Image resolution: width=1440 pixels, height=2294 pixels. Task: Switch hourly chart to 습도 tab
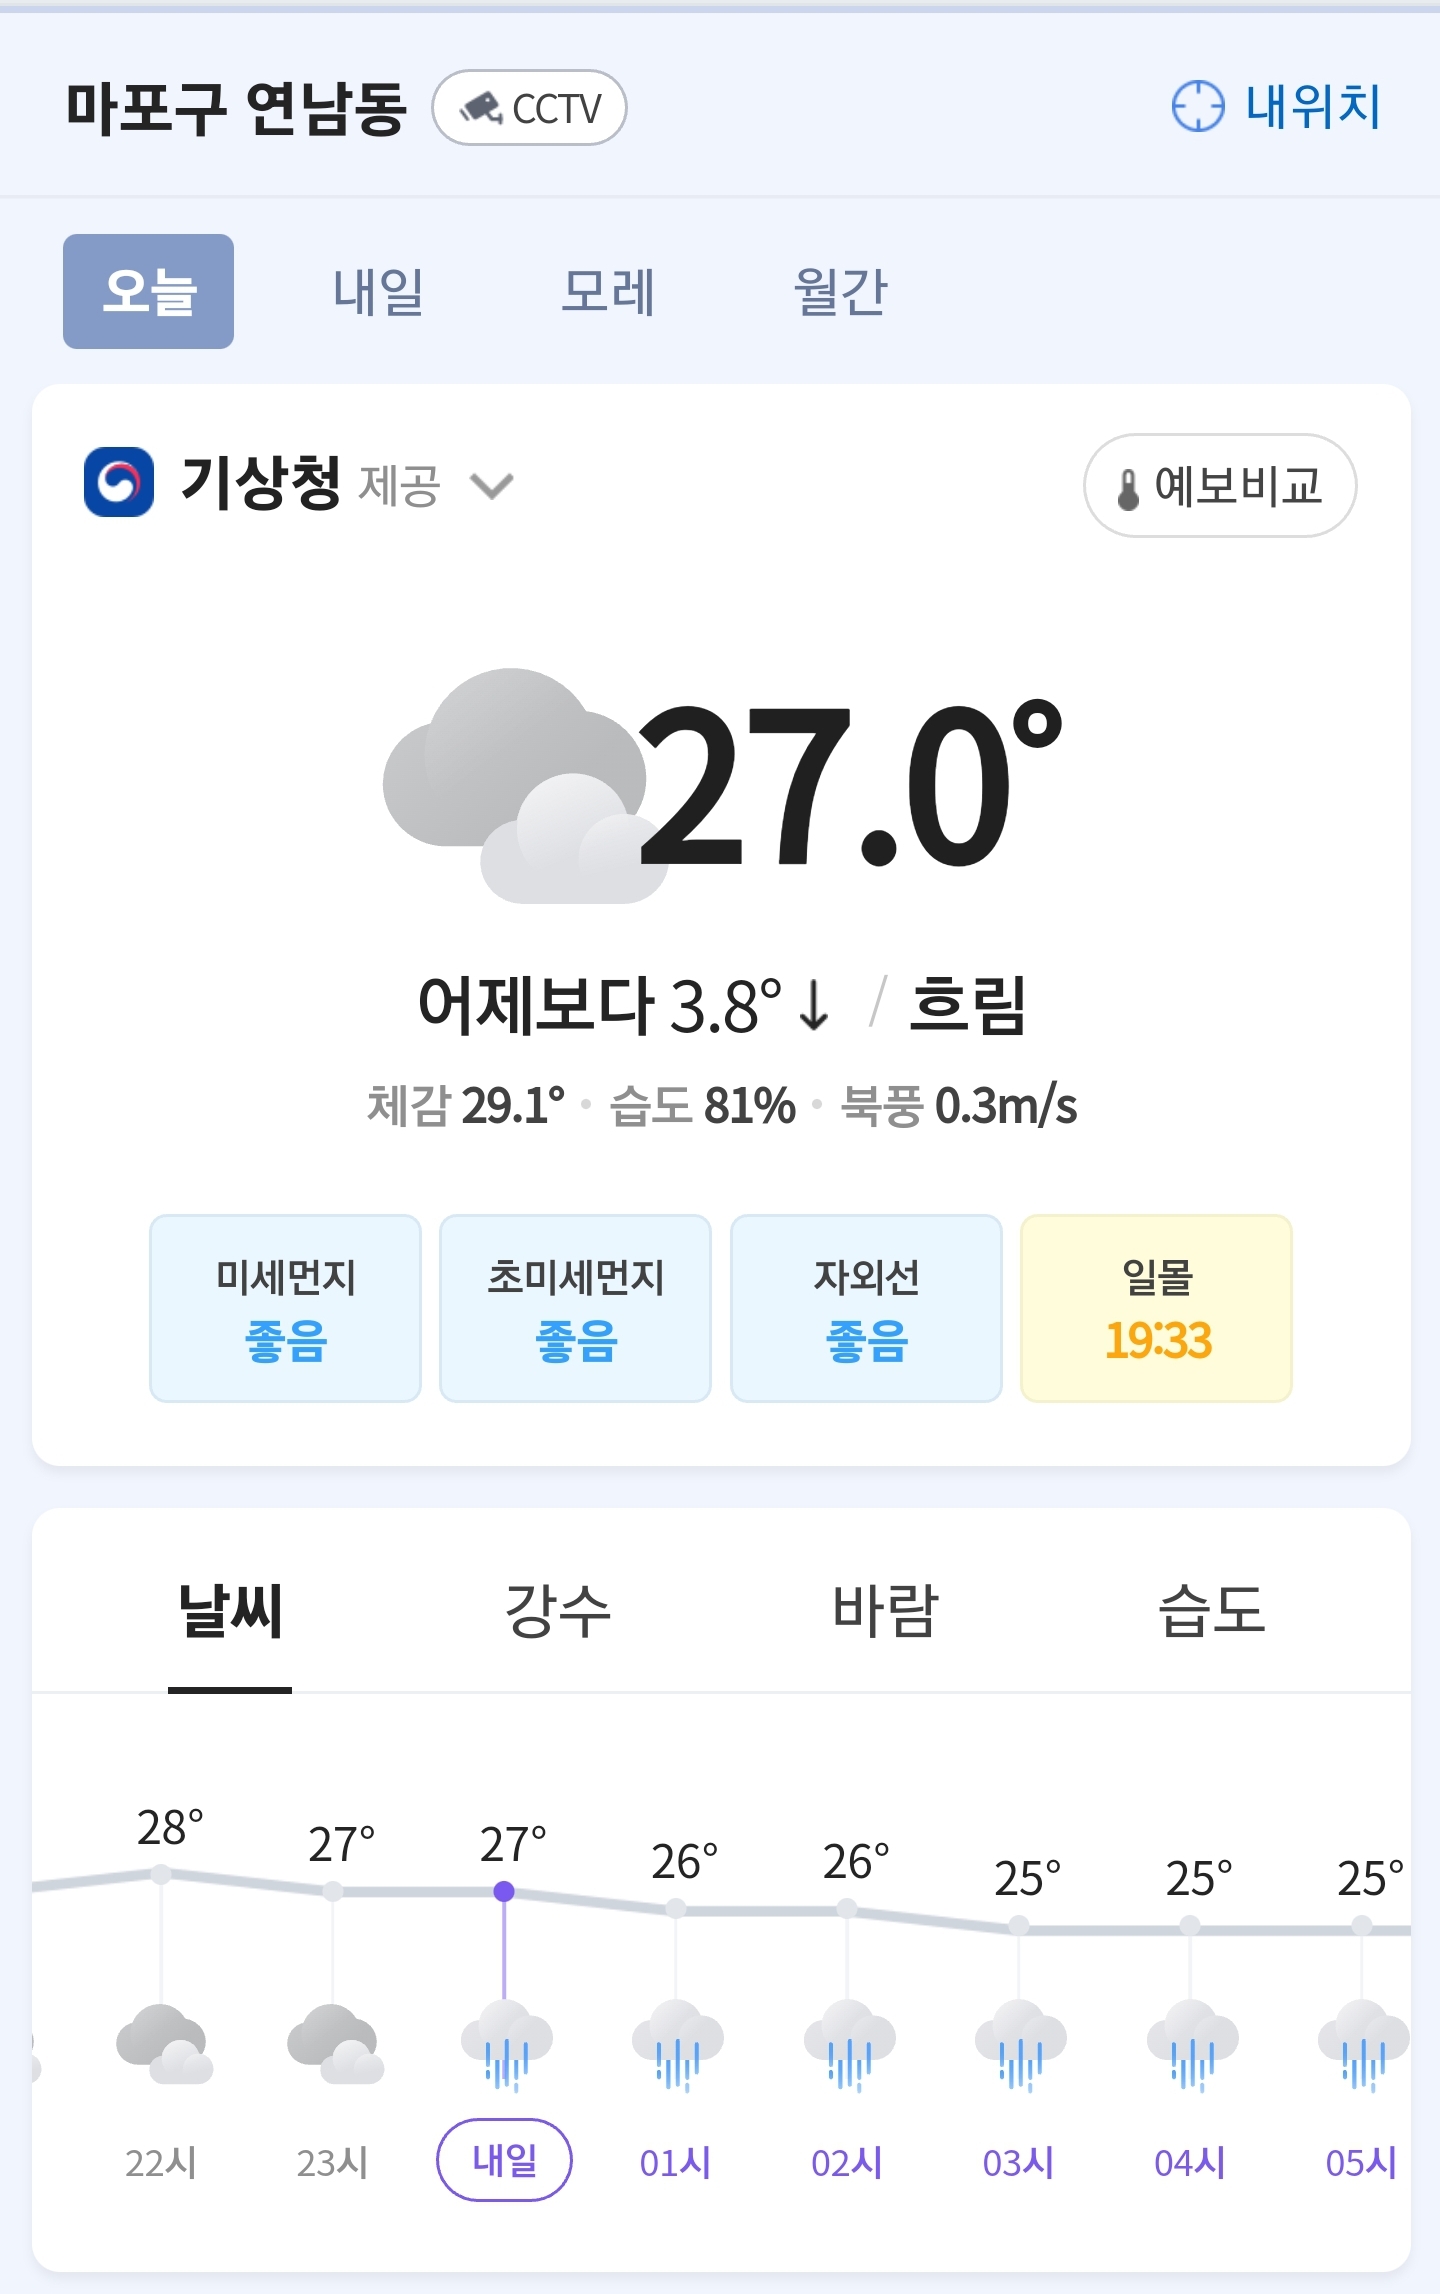[x=1212, y=1610]
